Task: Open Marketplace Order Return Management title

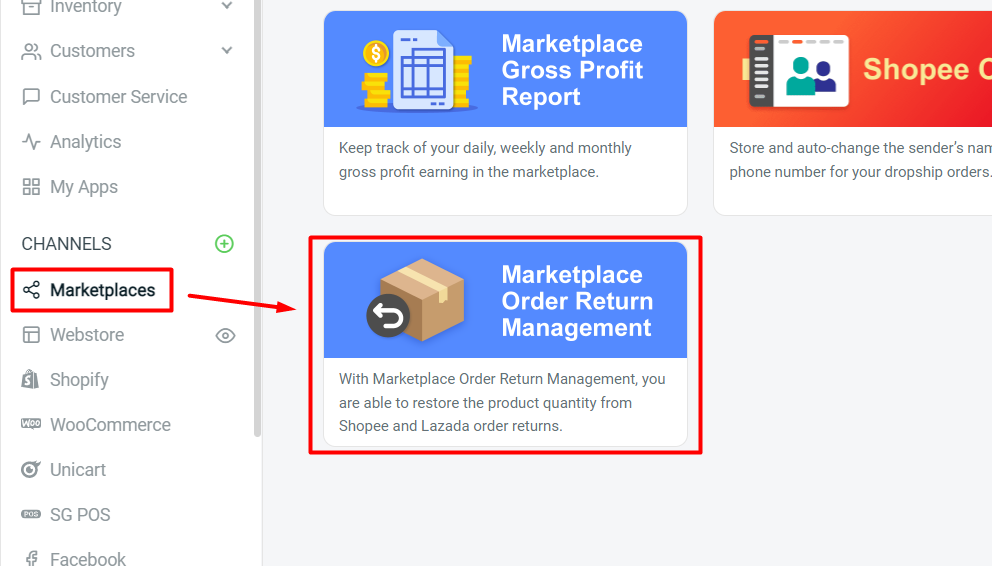Action: pos(577,301)
